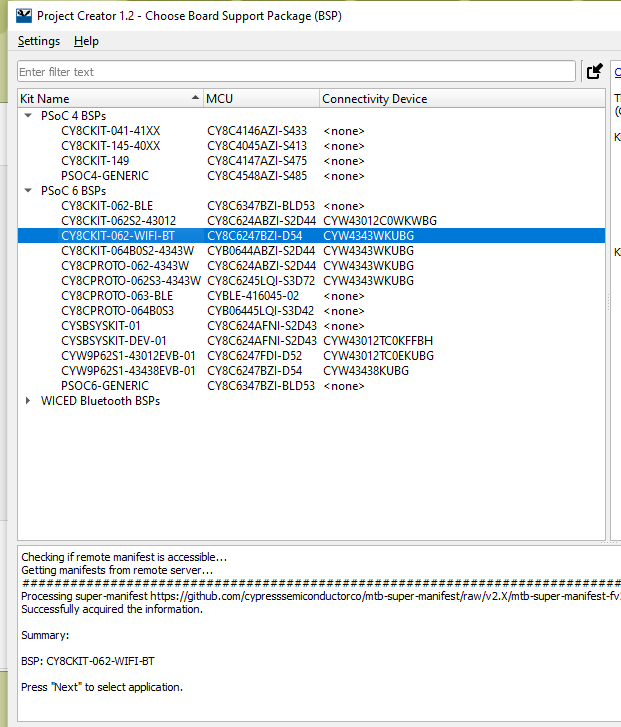Select the CY8CKIT-041-41XX kit
The image size is (621, 727).
(110, 131)
